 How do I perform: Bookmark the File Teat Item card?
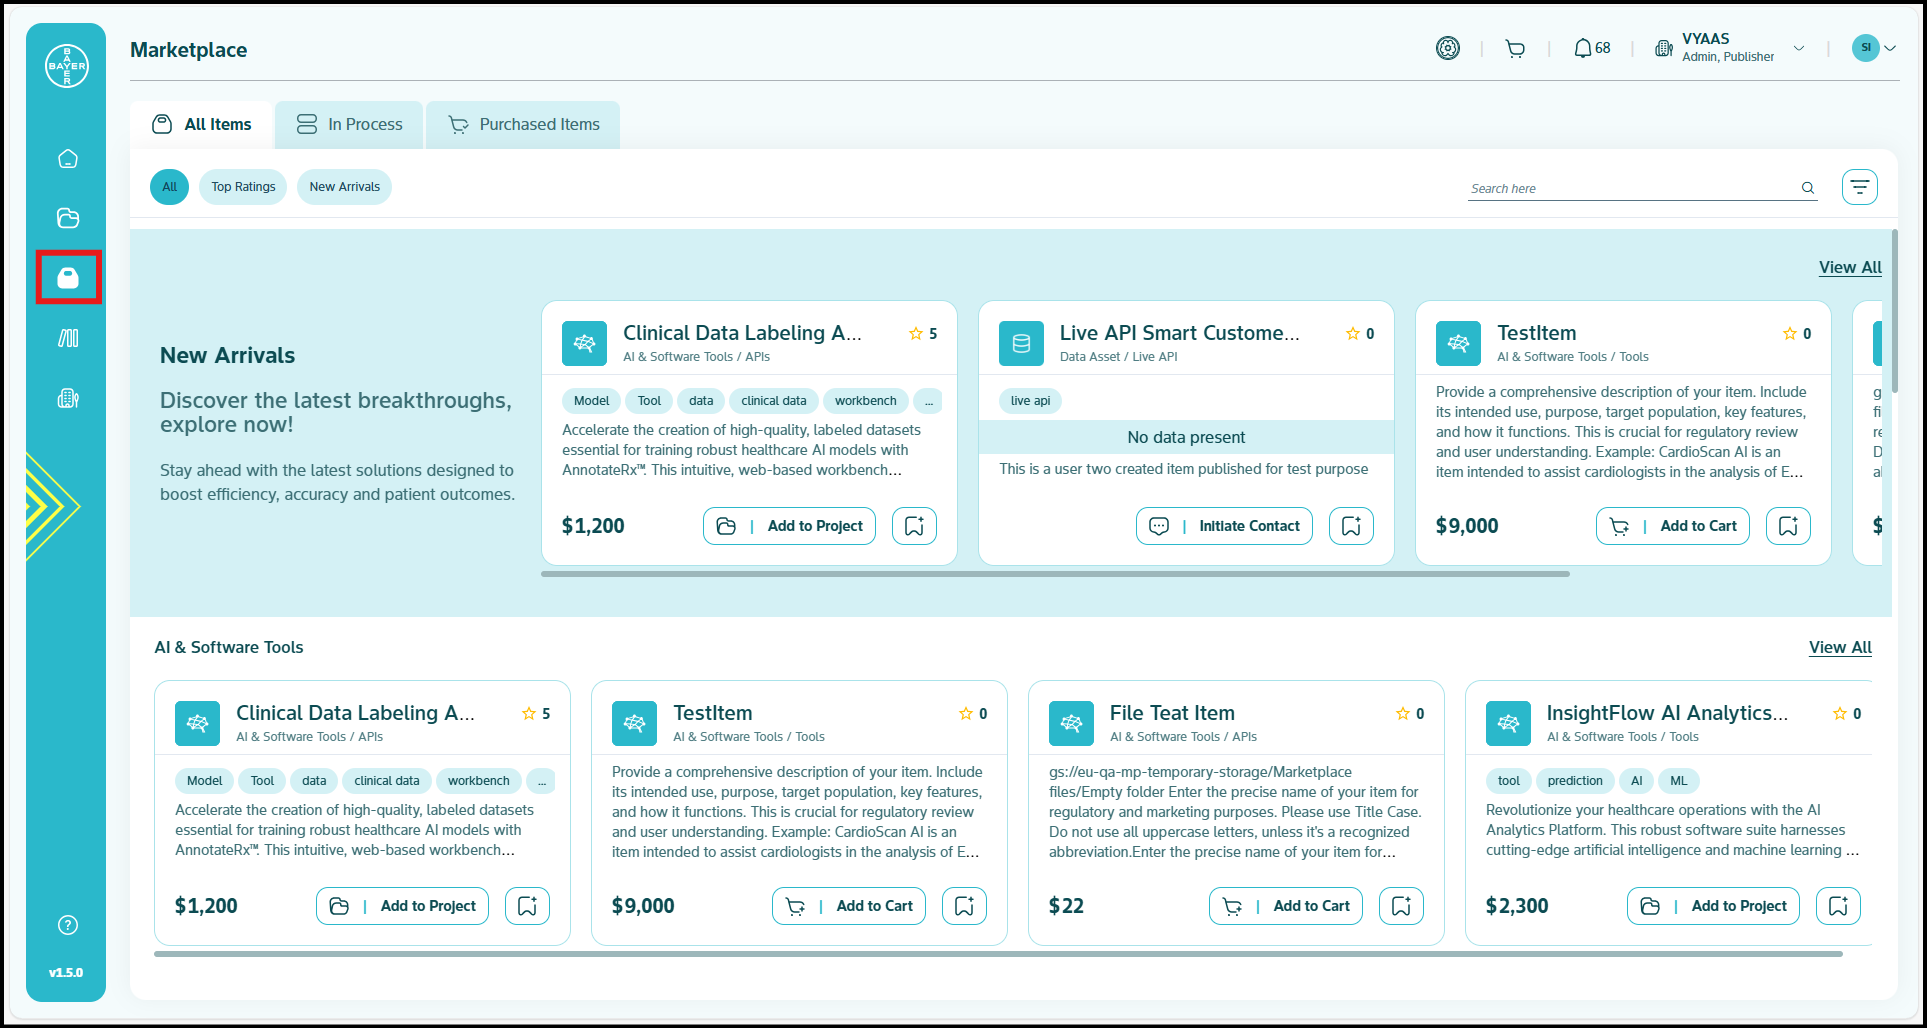coord(1401,906)
